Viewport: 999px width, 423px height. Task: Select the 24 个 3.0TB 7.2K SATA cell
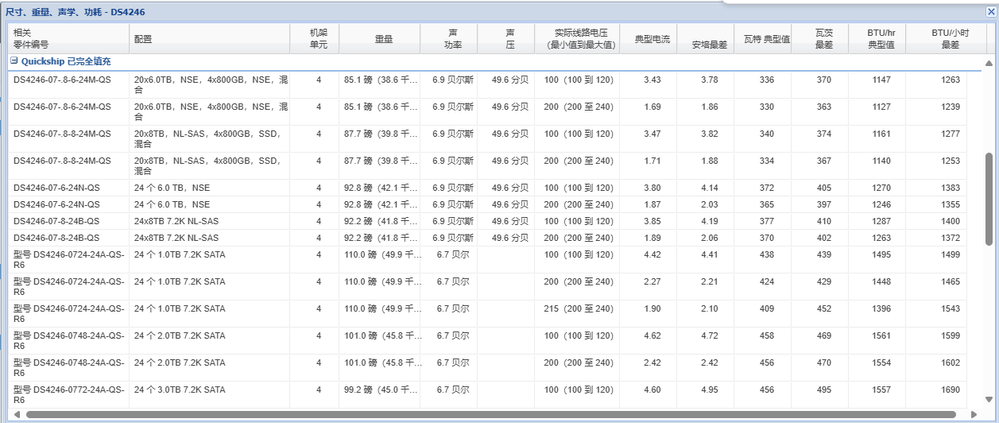click(x=179, y=390)
